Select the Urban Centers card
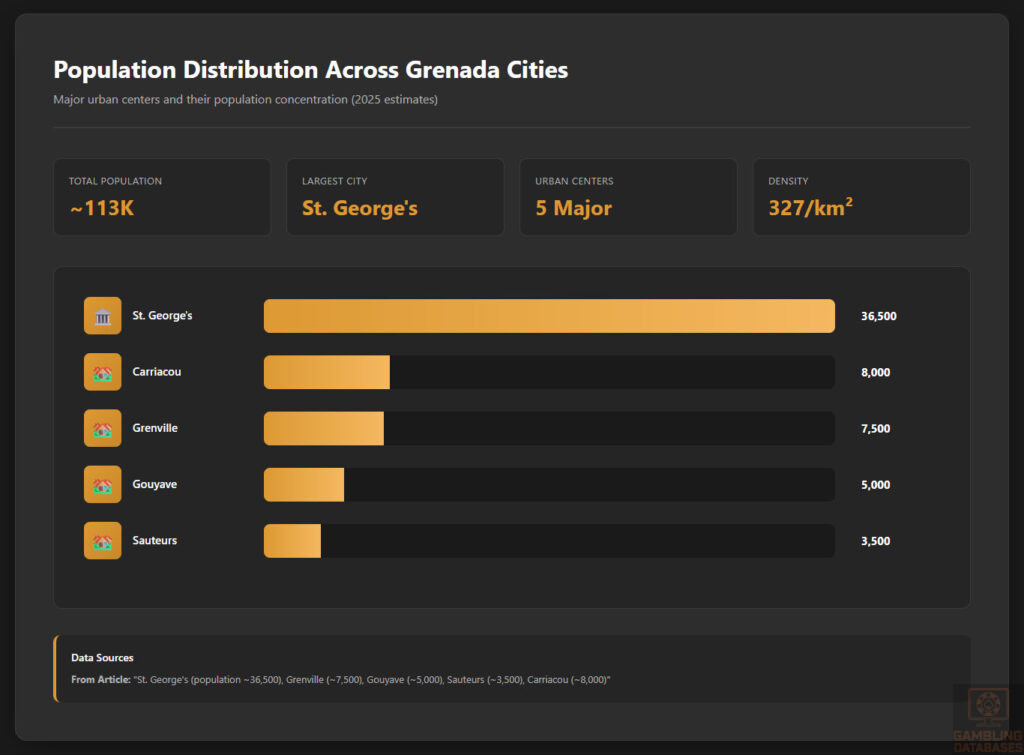This screenshot has width=1024, height=755. point(628,196)
